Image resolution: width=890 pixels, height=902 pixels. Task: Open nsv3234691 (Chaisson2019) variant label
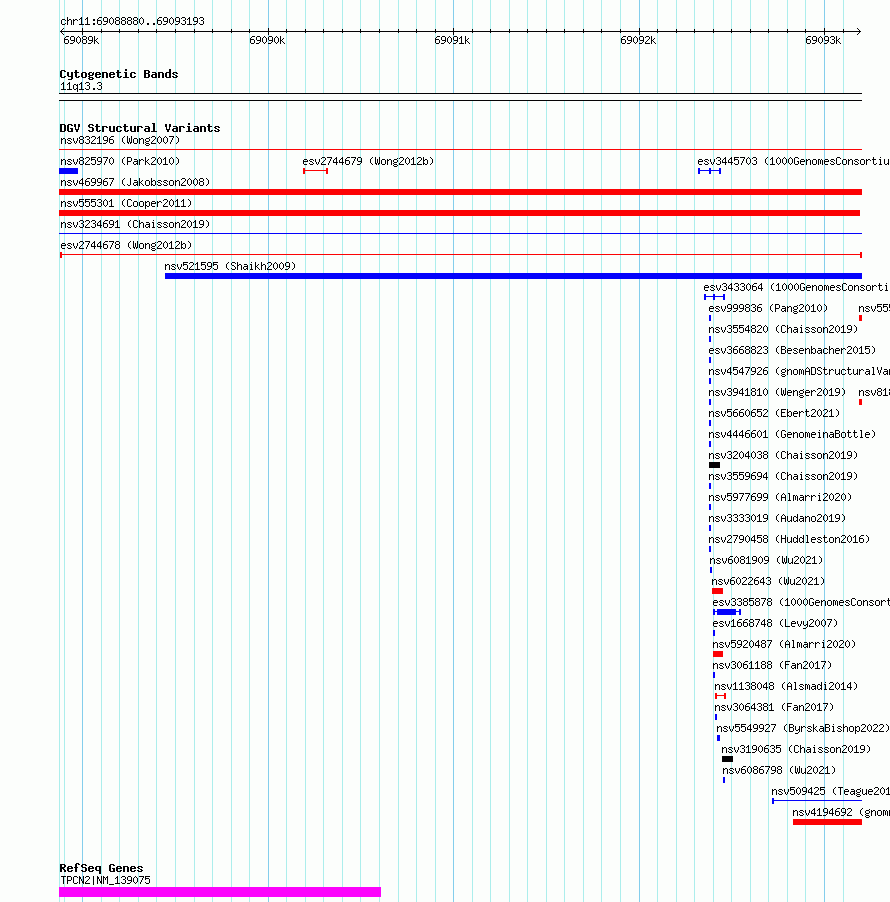[x=135, y=224]
